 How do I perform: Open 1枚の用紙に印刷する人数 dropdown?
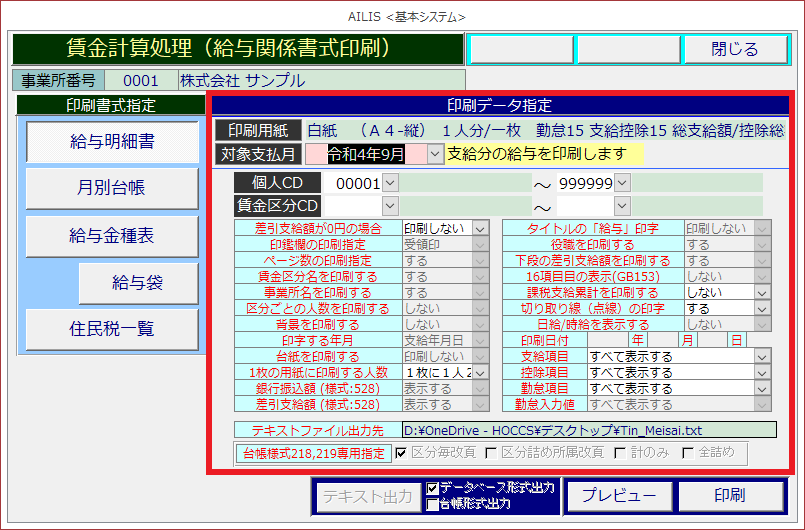pos(481,373)
